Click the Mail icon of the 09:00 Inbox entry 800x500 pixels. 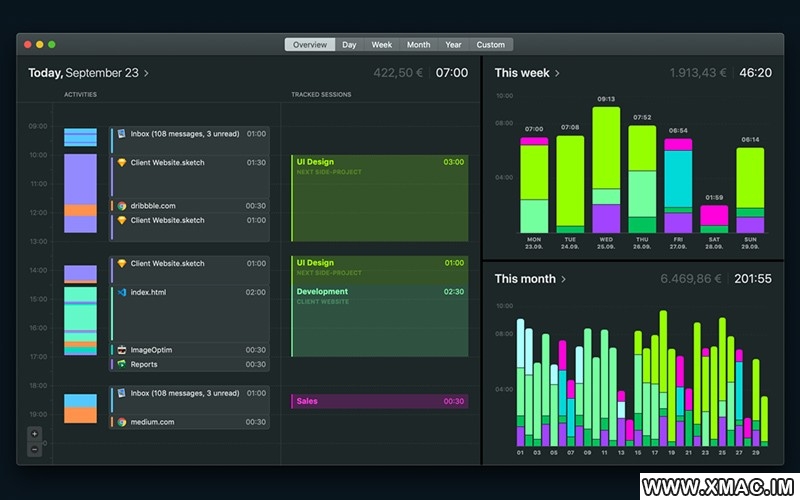click(x=121, y=133)
